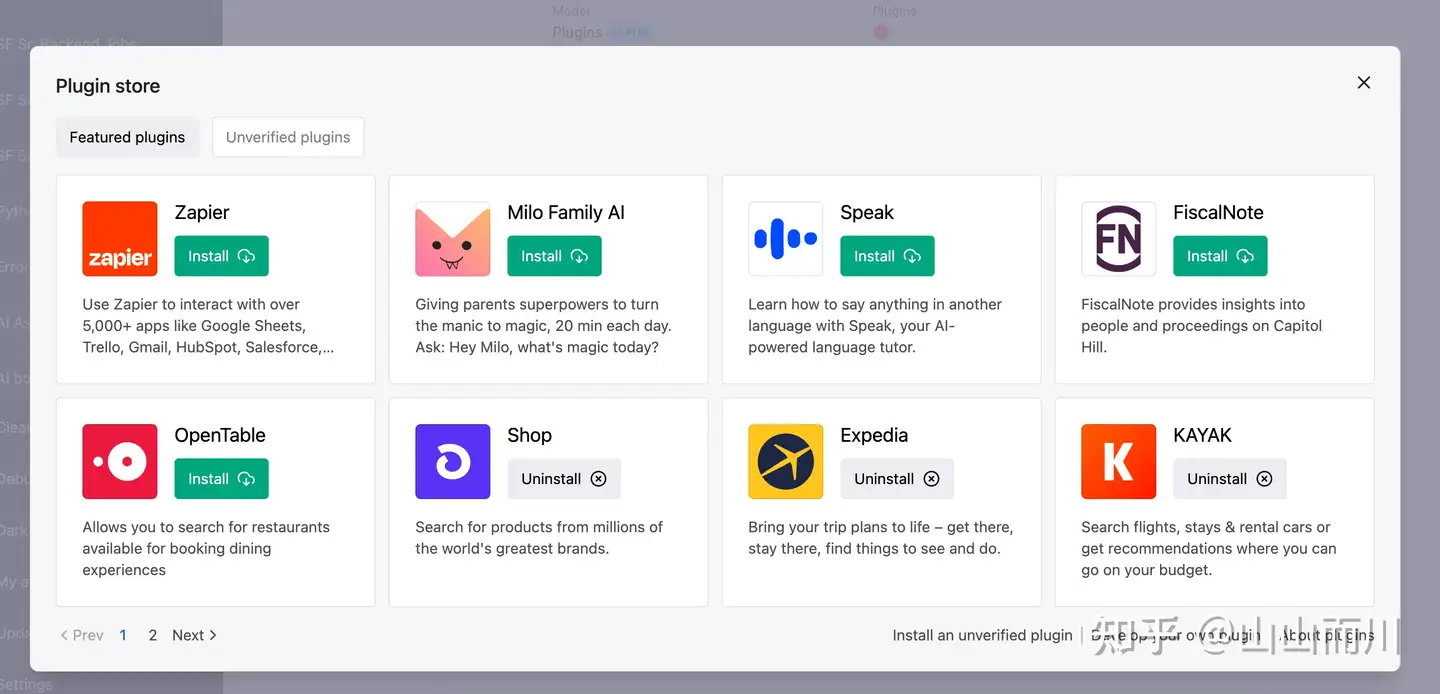Viewport: 1440px width, 694px height.
Task: Click the Plugin store heading
Action: click(x=108, y=86)
